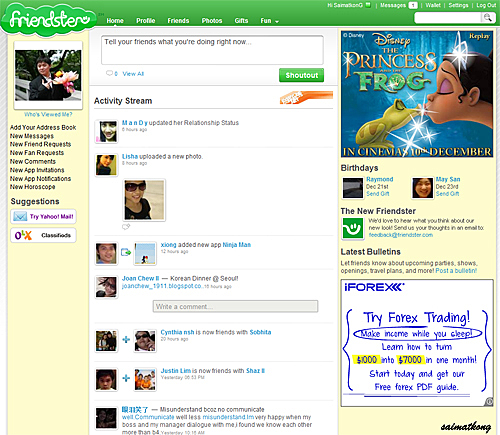
Task: Open Who's Viewed Me link
Action: (48, 114)
